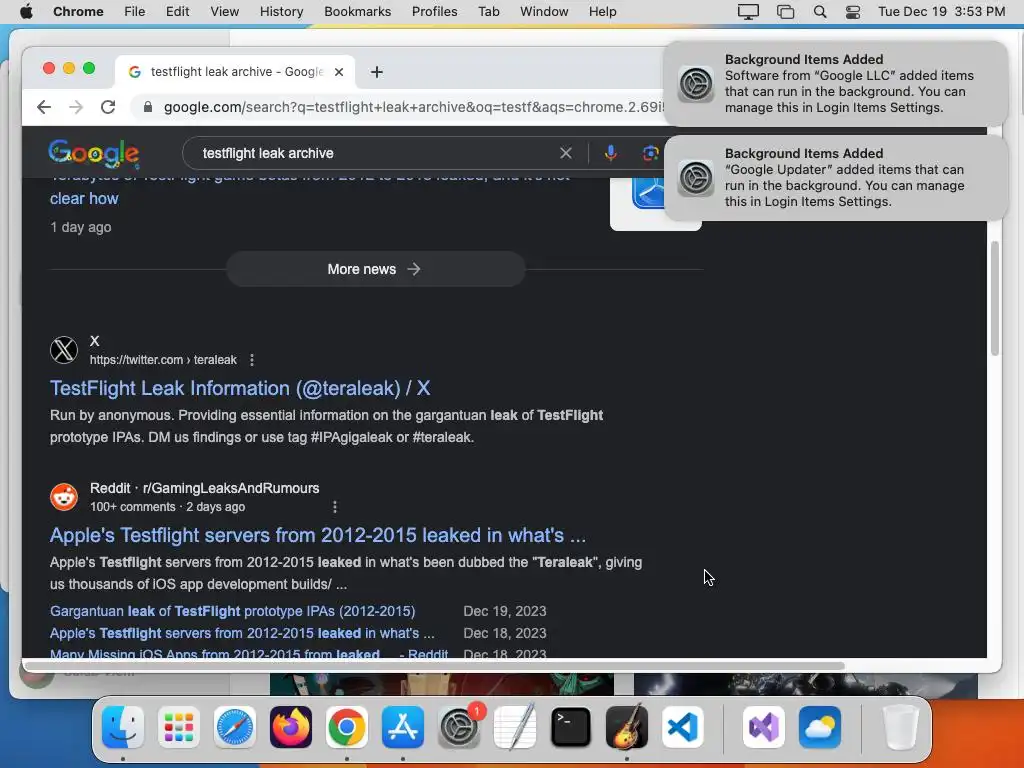The height and width of the screenshot is (768, 1024).
Task: Click the Chrome address bar URL
Action: (x=414, y=107)
